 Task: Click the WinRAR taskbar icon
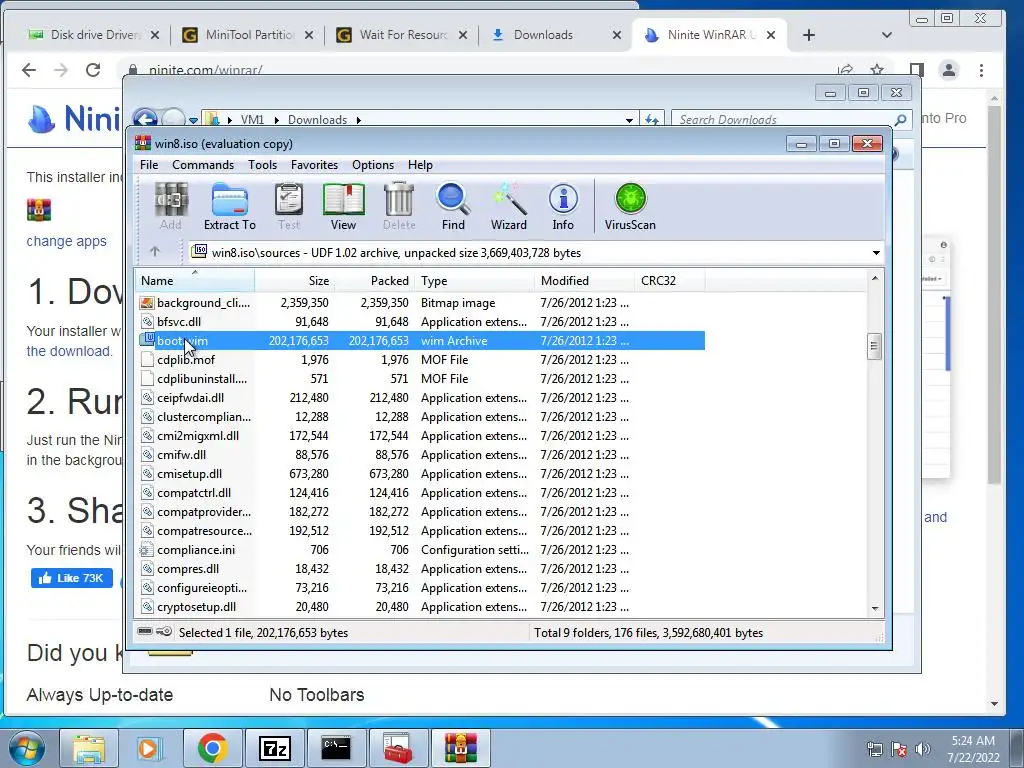click(x=460, y=748)
